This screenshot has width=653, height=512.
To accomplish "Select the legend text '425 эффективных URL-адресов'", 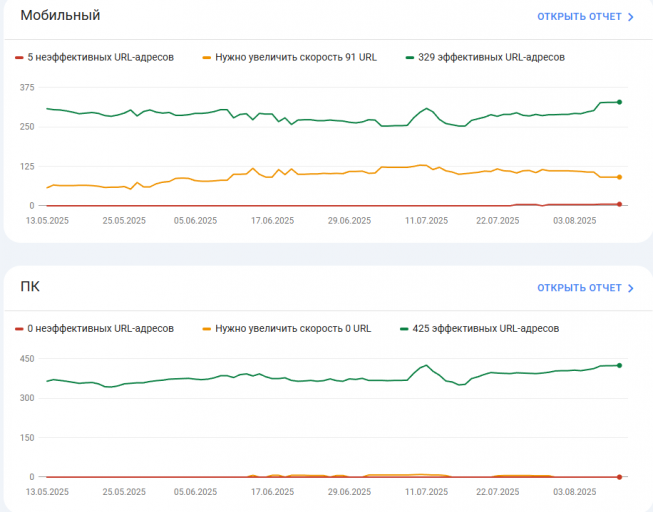I will pyautogui.click(x=486, y=328).
